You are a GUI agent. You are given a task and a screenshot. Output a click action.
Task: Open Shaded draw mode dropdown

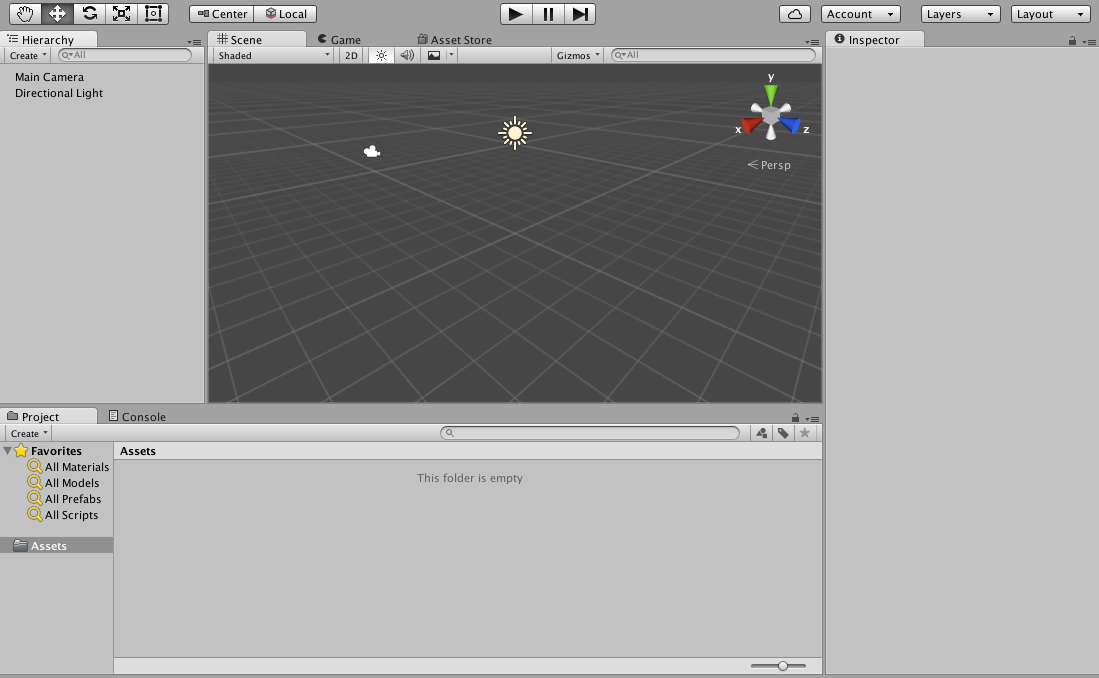tap(273, 55)
